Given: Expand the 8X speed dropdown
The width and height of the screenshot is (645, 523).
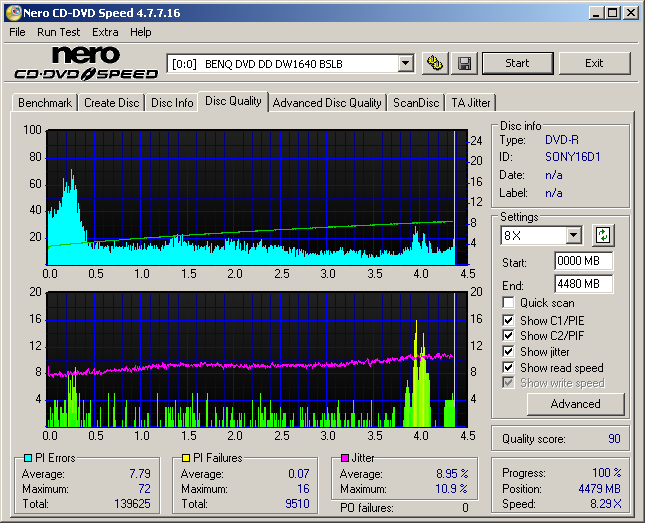Looking at the screenshot, I should click(573, 236).
